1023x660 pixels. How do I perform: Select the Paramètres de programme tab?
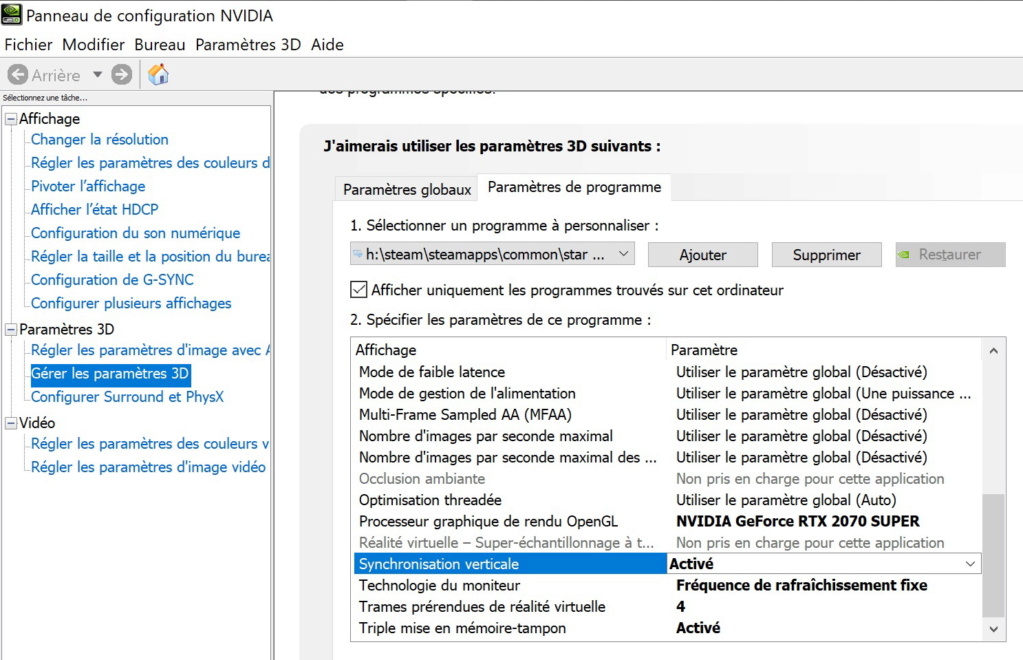[574, 187]
